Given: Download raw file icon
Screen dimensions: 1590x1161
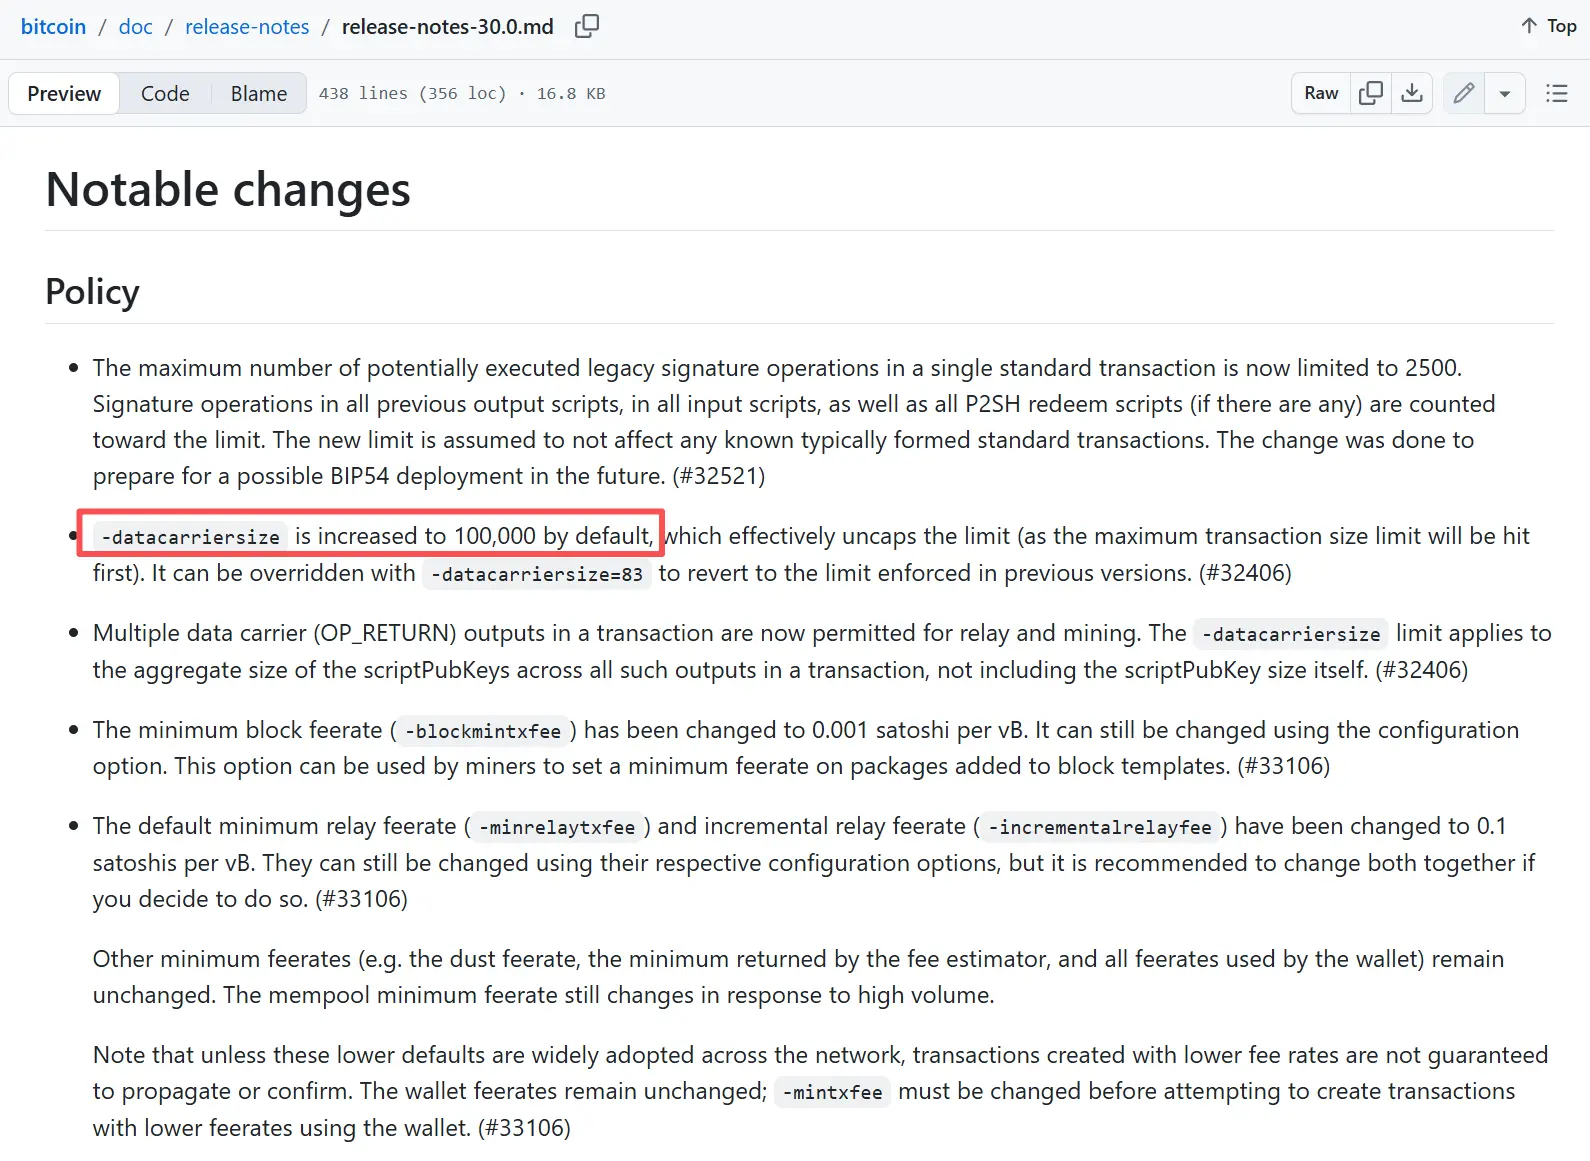Looking at the screenshot, I should [1412, 93].
